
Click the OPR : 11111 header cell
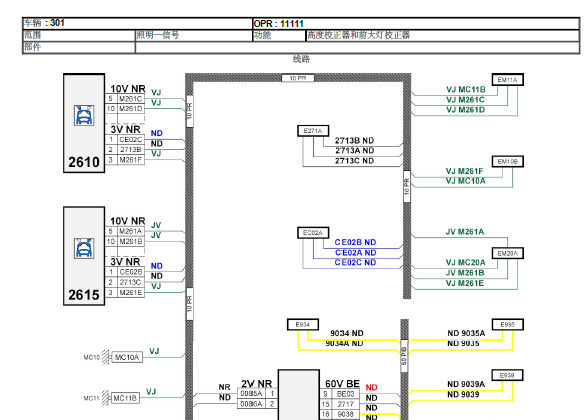point(416,24)
